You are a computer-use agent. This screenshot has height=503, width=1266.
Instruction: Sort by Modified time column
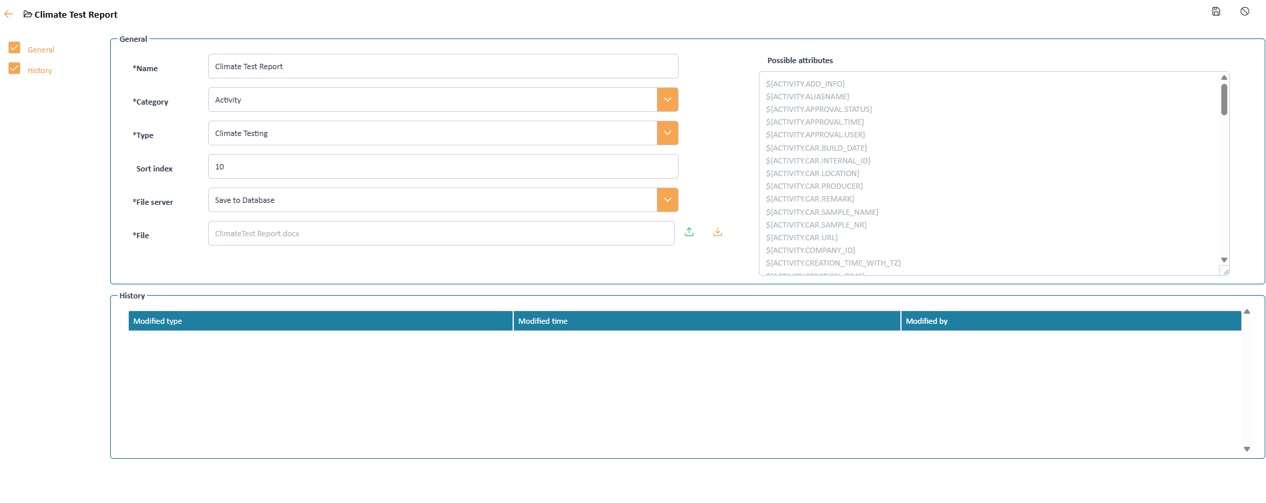(x=707, y=321)
